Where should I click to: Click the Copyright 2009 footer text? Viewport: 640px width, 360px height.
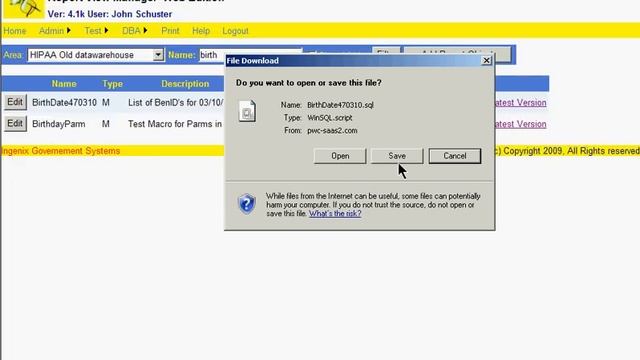coord(567,151)
